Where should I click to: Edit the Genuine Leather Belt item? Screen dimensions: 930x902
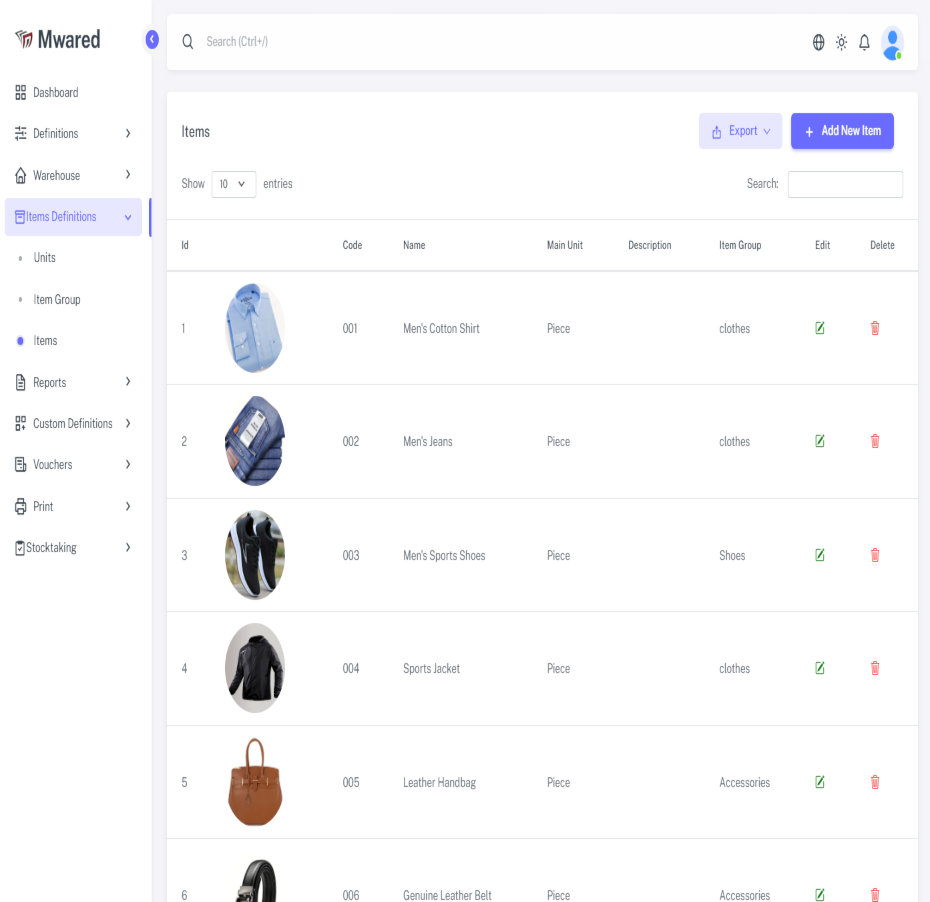pyautogui.click(x=820, y=895)
